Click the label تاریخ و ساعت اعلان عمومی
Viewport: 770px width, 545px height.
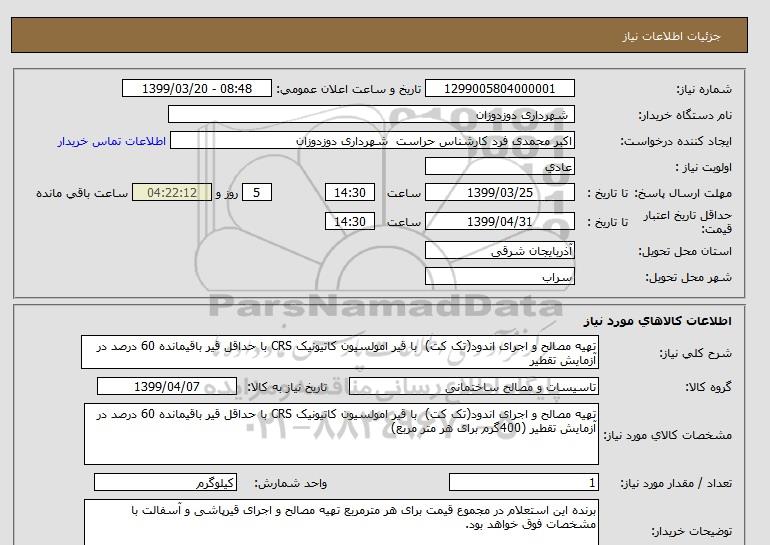[x=349, y=89]
